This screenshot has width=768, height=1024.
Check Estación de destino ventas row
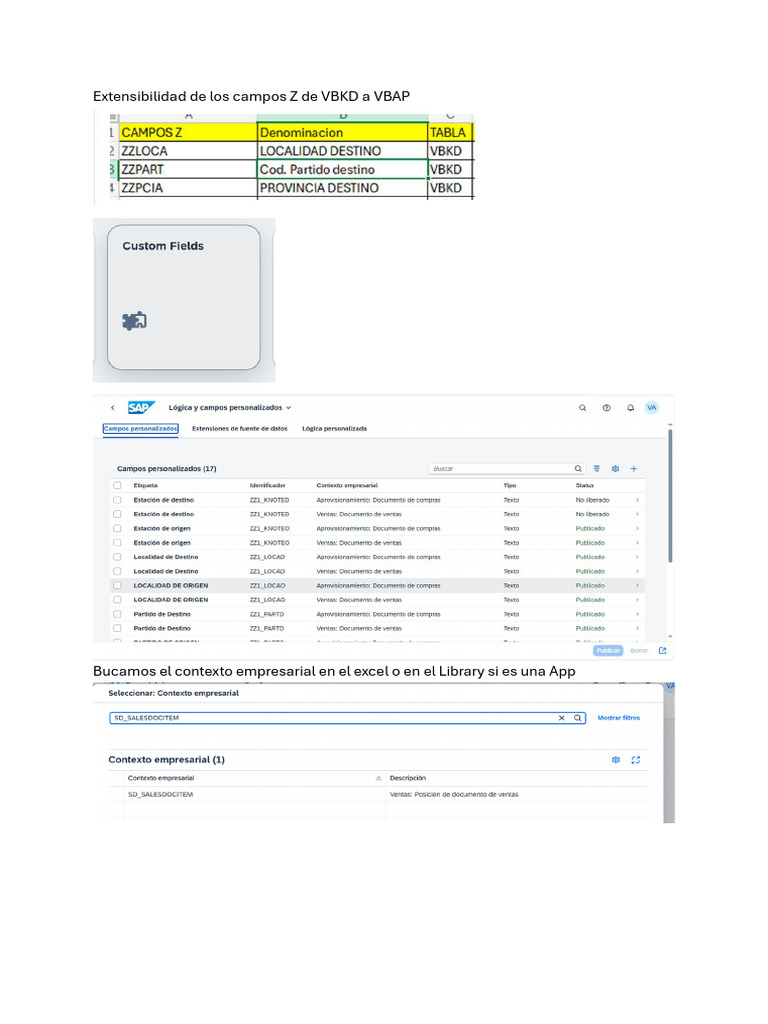(117, 514)
